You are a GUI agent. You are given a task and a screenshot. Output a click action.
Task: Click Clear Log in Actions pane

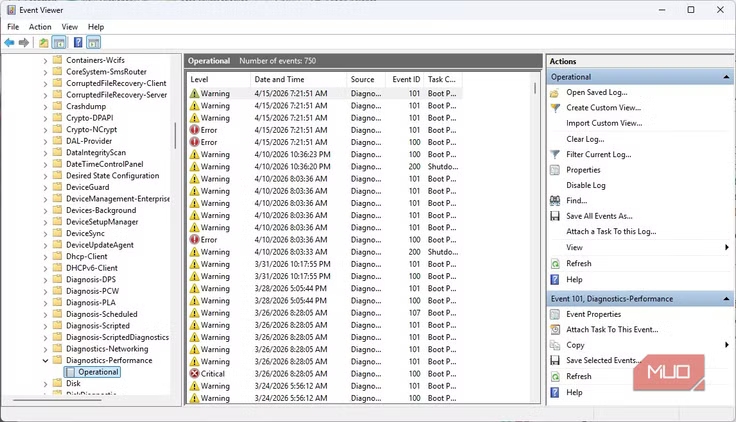pos(585,139)
